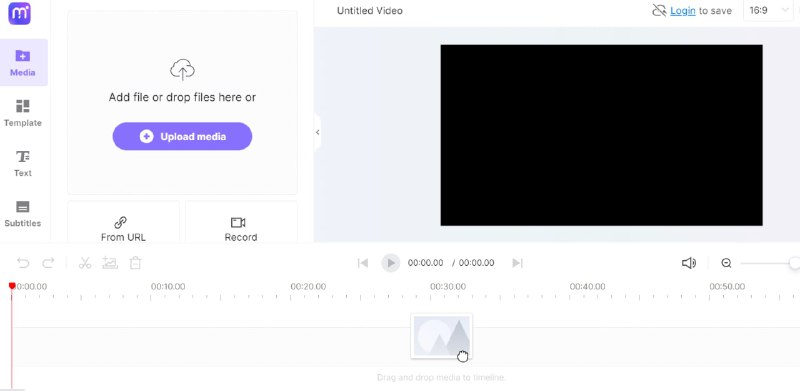800x391 pixels.
Task: Mute the volume speaker icon
Action: coord(689,263)
